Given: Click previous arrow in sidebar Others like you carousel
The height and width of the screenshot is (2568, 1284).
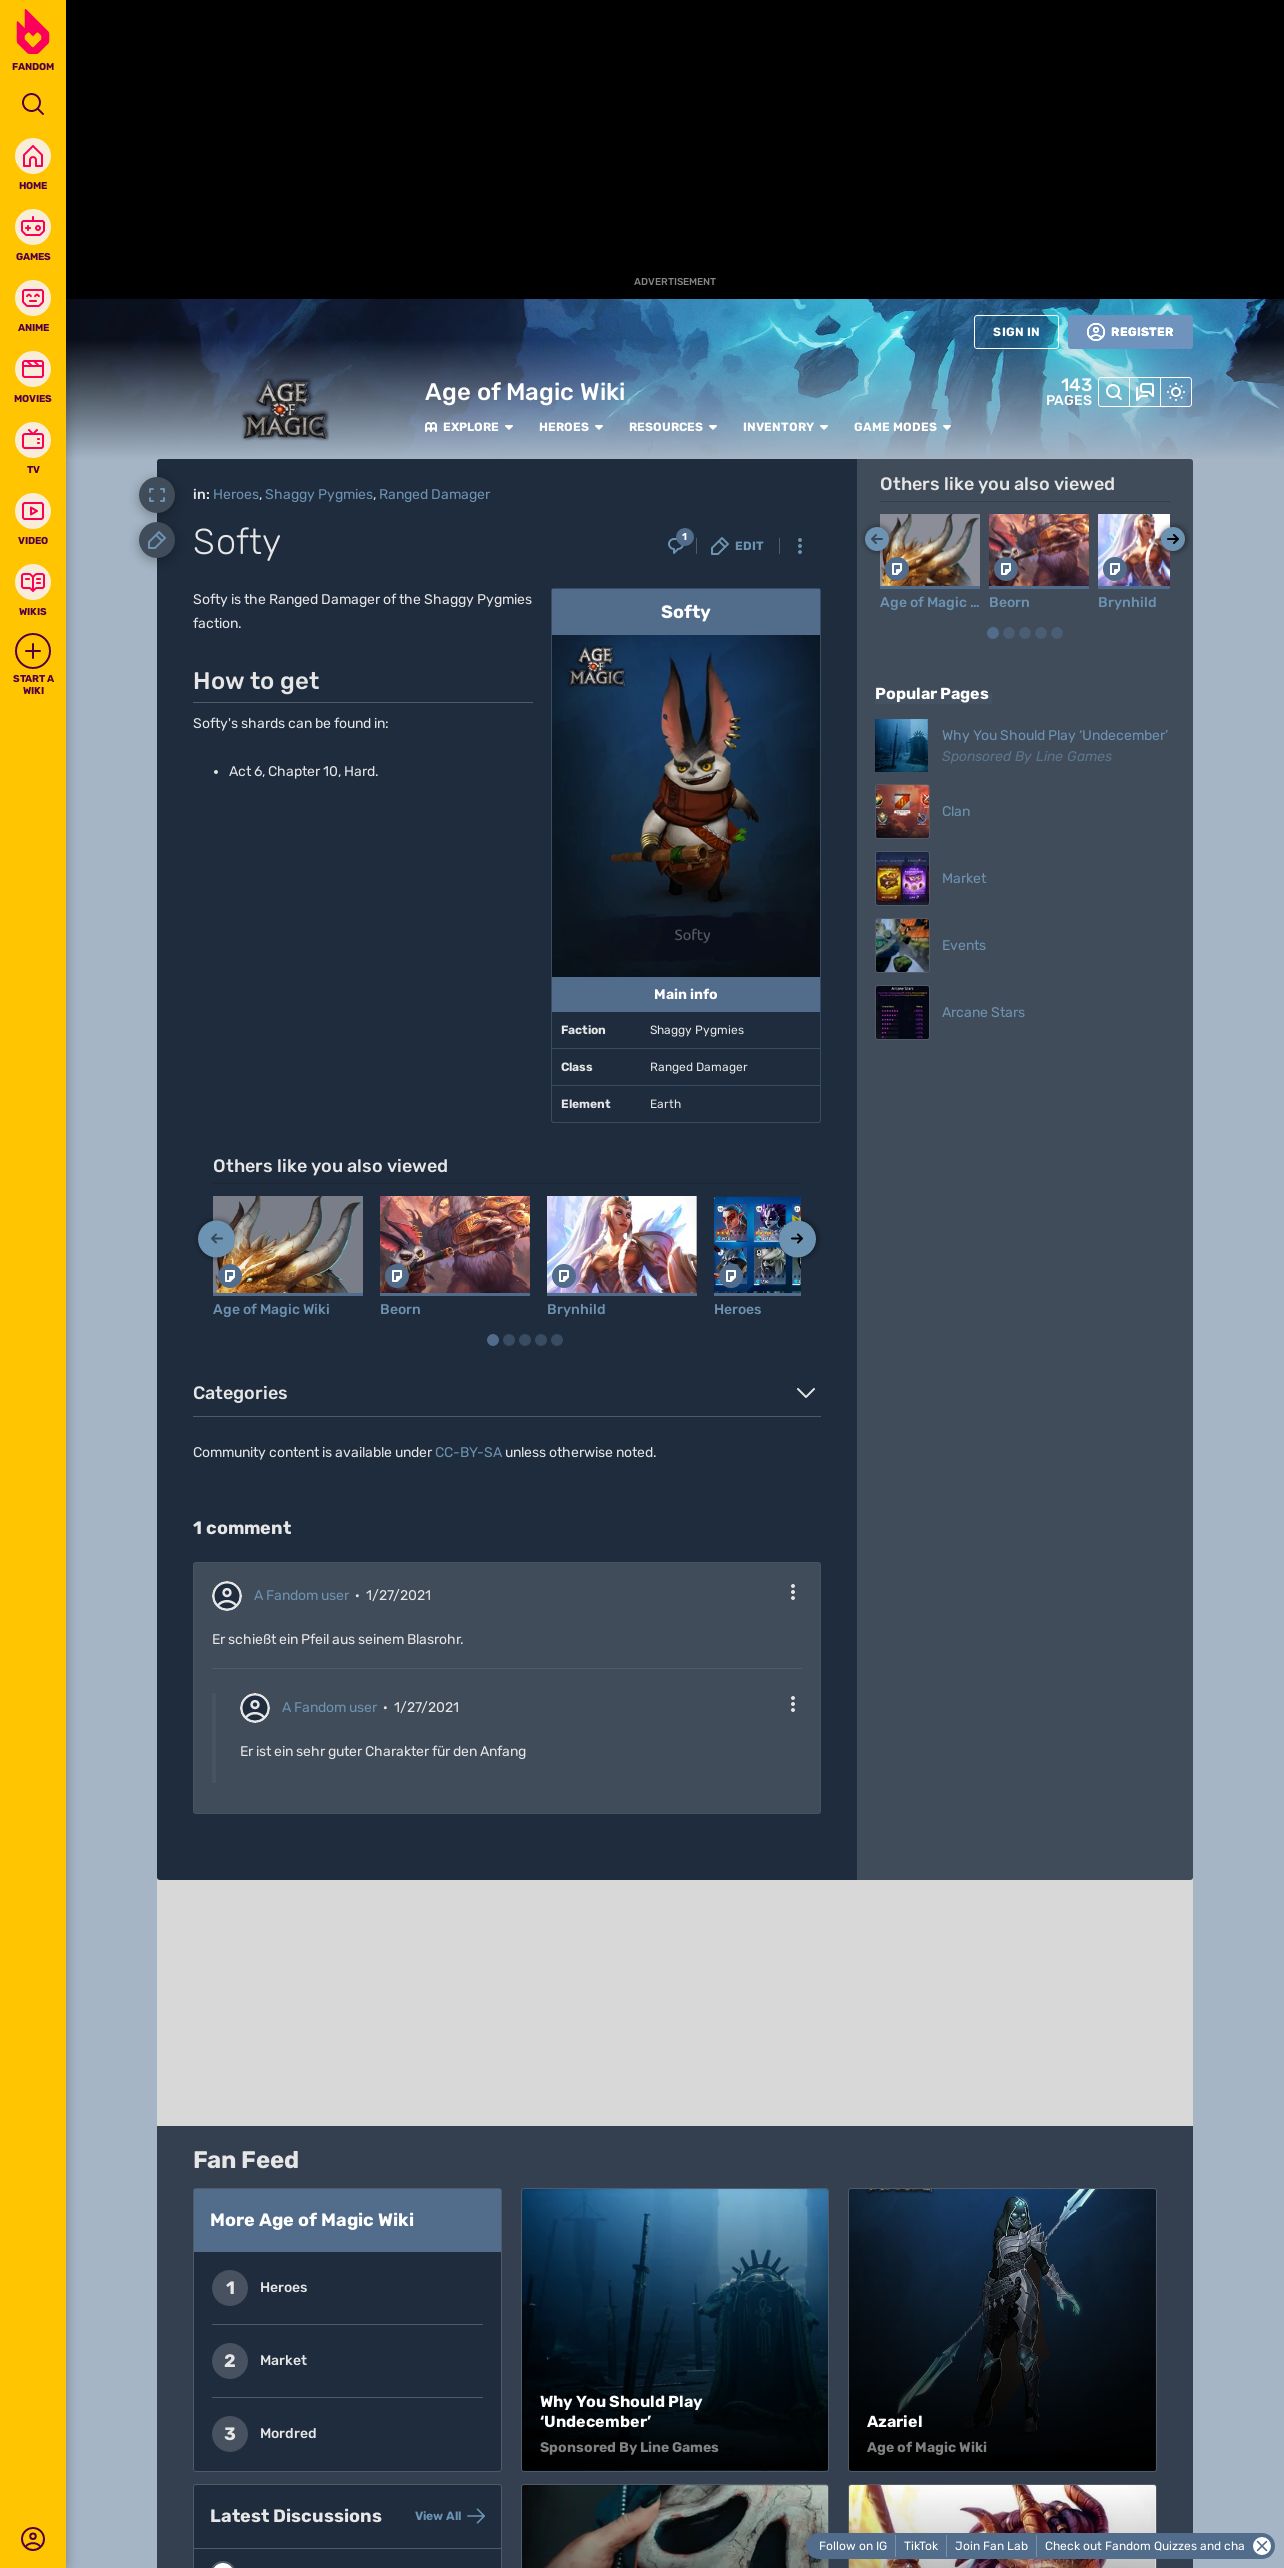Looking at the screenshot, I should (x=877, y=539).
